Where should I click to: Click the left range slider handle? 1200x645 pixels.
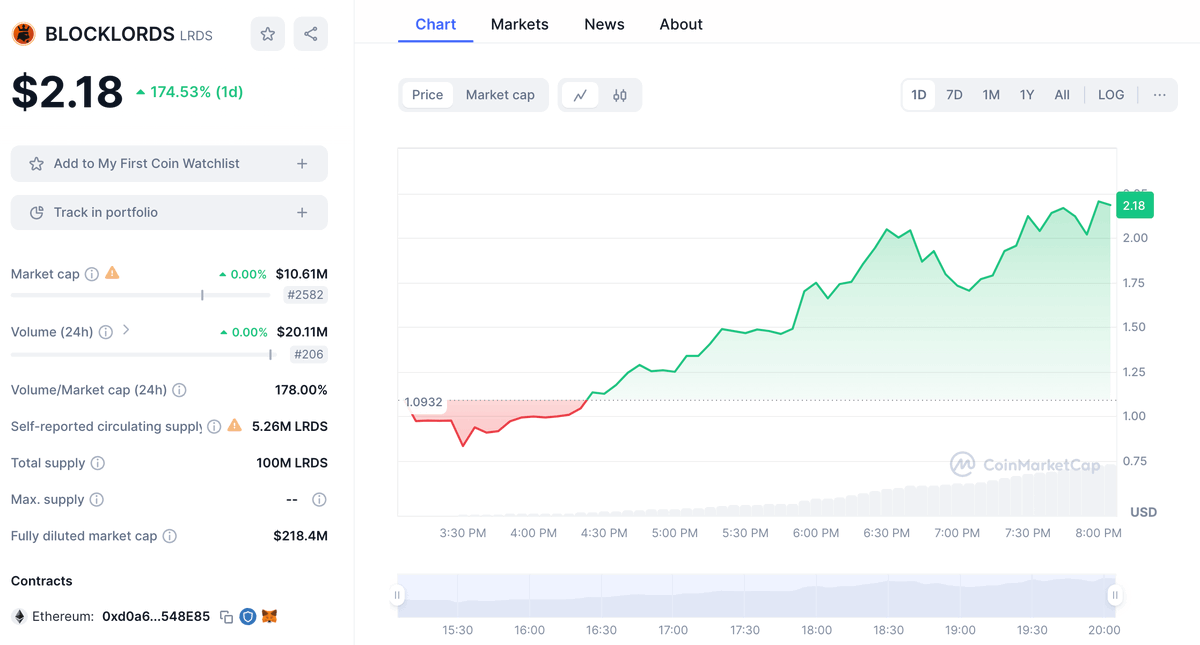[x=397, y=595]
